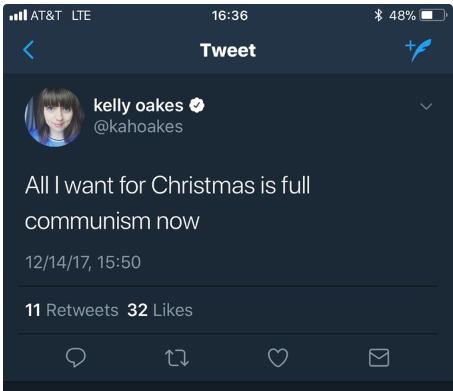453x391 pixels.
Task: Tap the tweet timestamp 12/14/17, 15:50
Action: coord(83,262)
